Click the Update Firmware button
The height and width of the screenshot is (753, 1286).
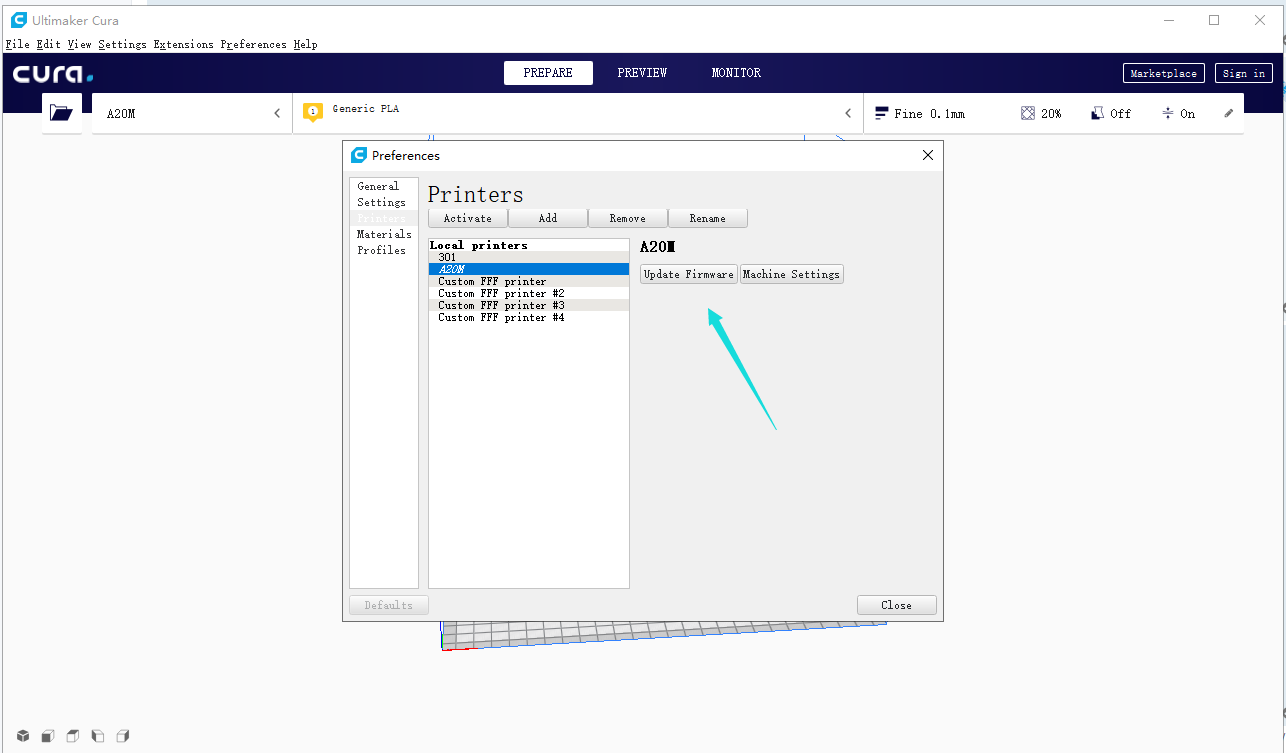click(688, 274)
